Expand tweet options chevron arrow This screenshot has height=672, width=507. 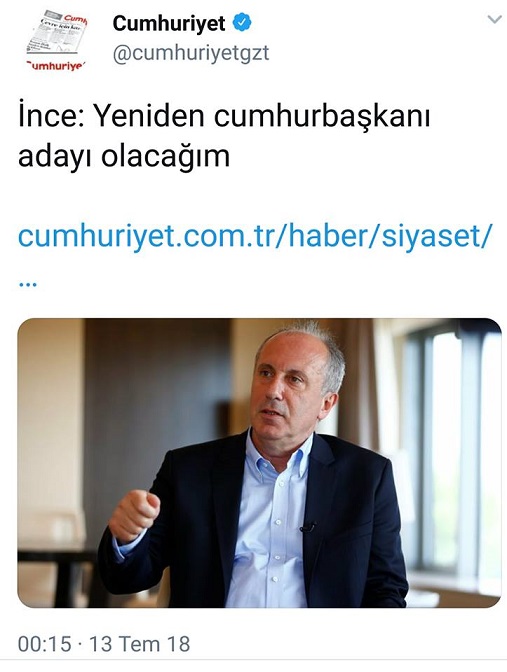coord(495,19)
